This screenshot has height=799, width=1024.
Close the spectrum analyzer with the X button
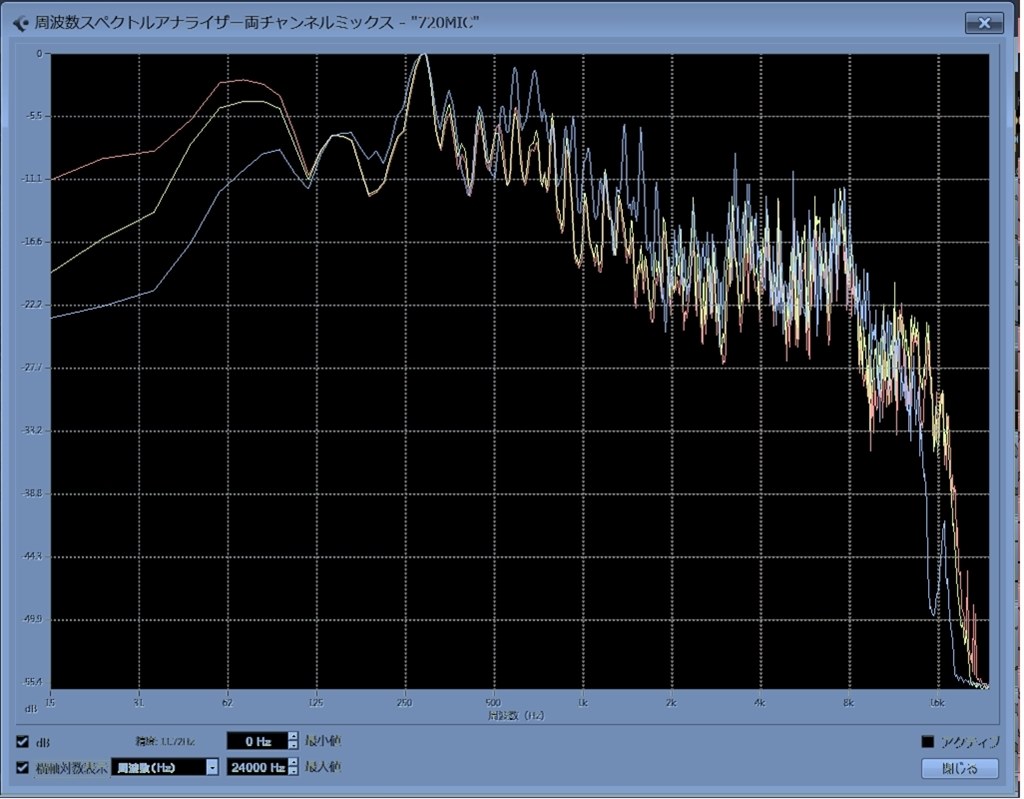click(x=984, y=22)
